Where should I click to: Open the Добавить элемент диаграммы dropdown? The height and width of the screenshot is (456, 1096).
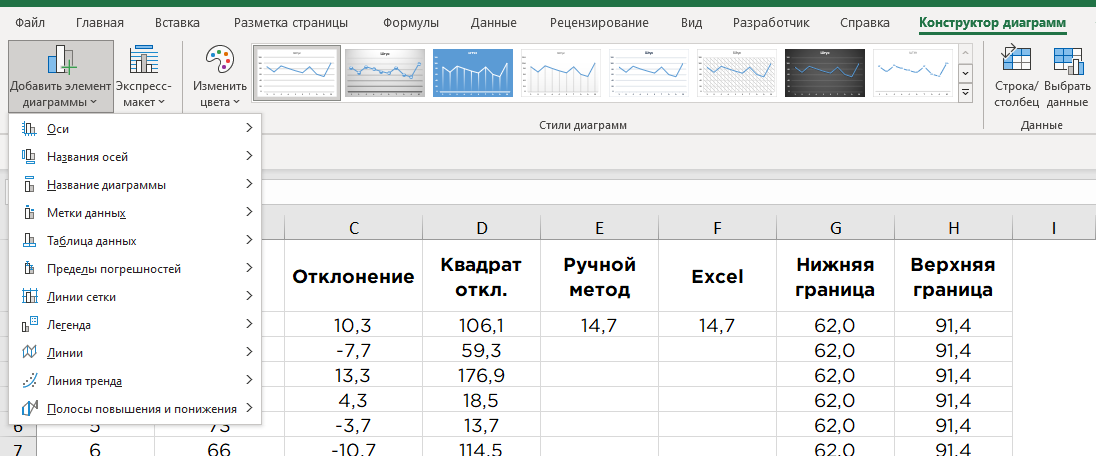pyautogui.click(x=61, y=76)
